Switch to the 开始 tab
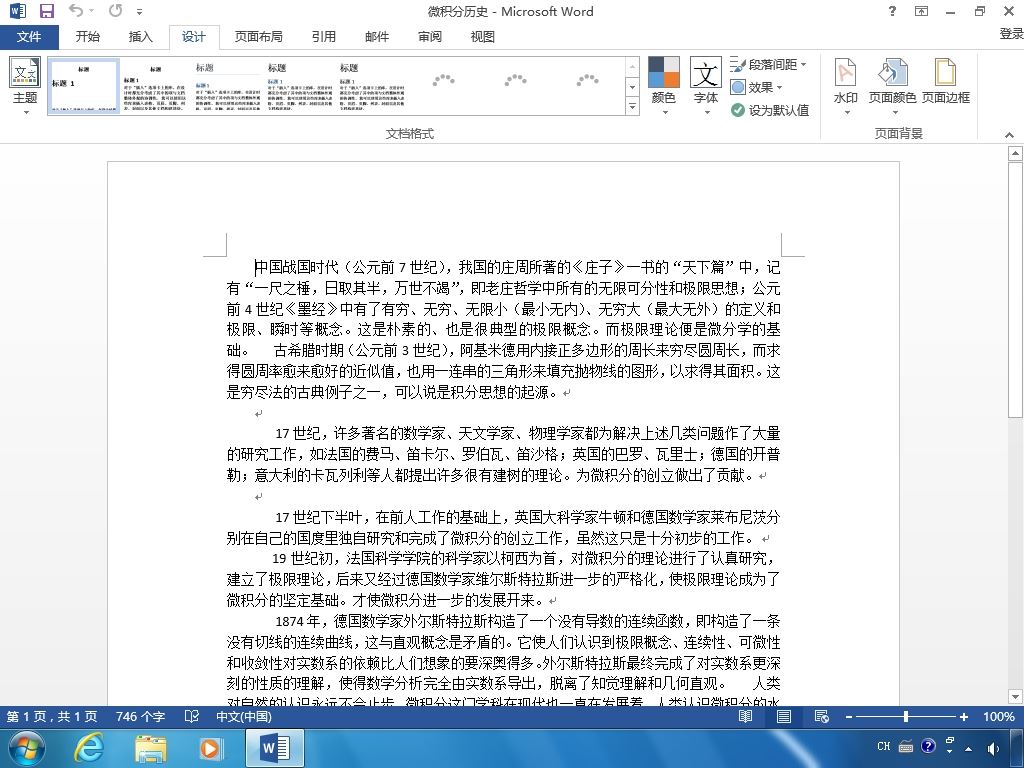The width and height of the screenshot is (1024, 768). pos(88,37)
